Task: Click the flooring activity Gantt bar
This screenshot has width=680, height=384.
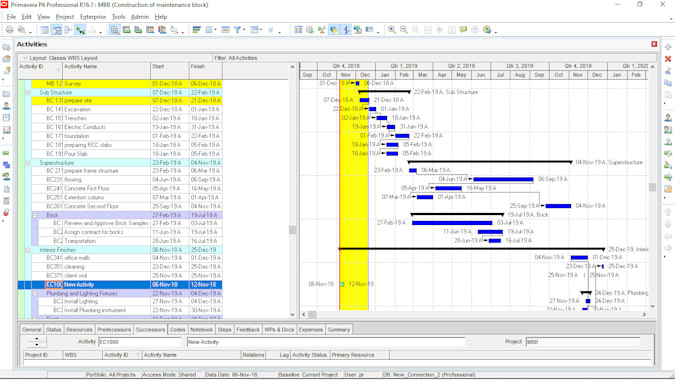Action: (503, 179)
